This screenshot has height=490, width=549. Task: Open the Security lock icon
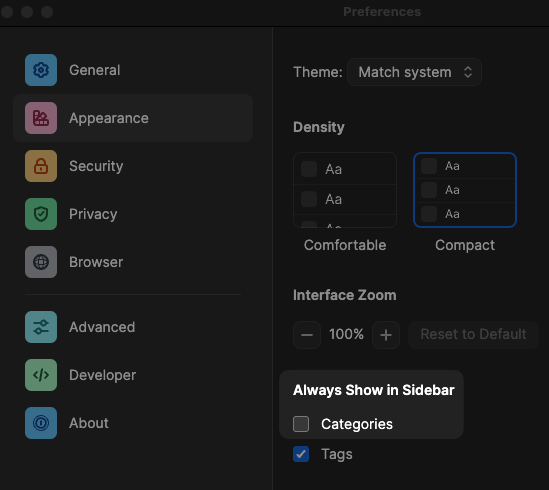41,166
